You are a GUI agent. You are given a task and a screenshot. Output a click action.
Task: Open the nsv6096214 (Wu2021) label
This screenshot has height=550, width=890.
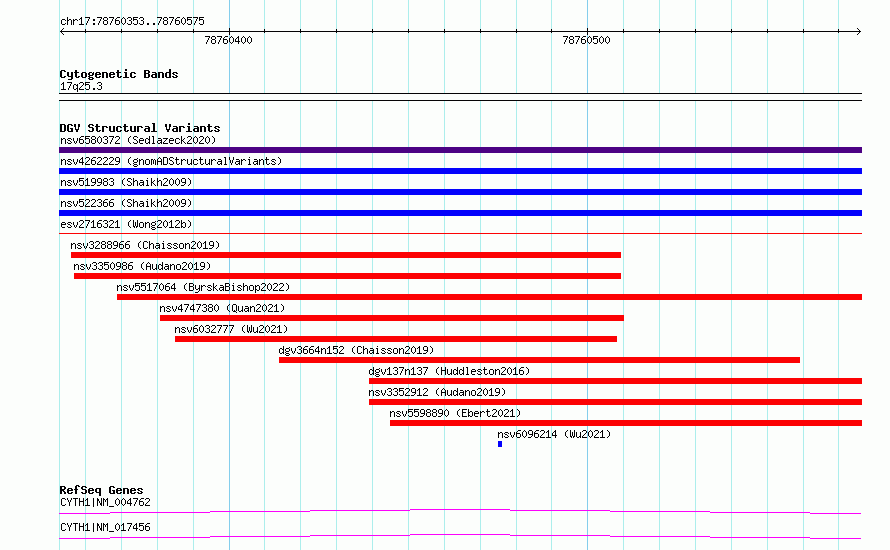(554, 434)
